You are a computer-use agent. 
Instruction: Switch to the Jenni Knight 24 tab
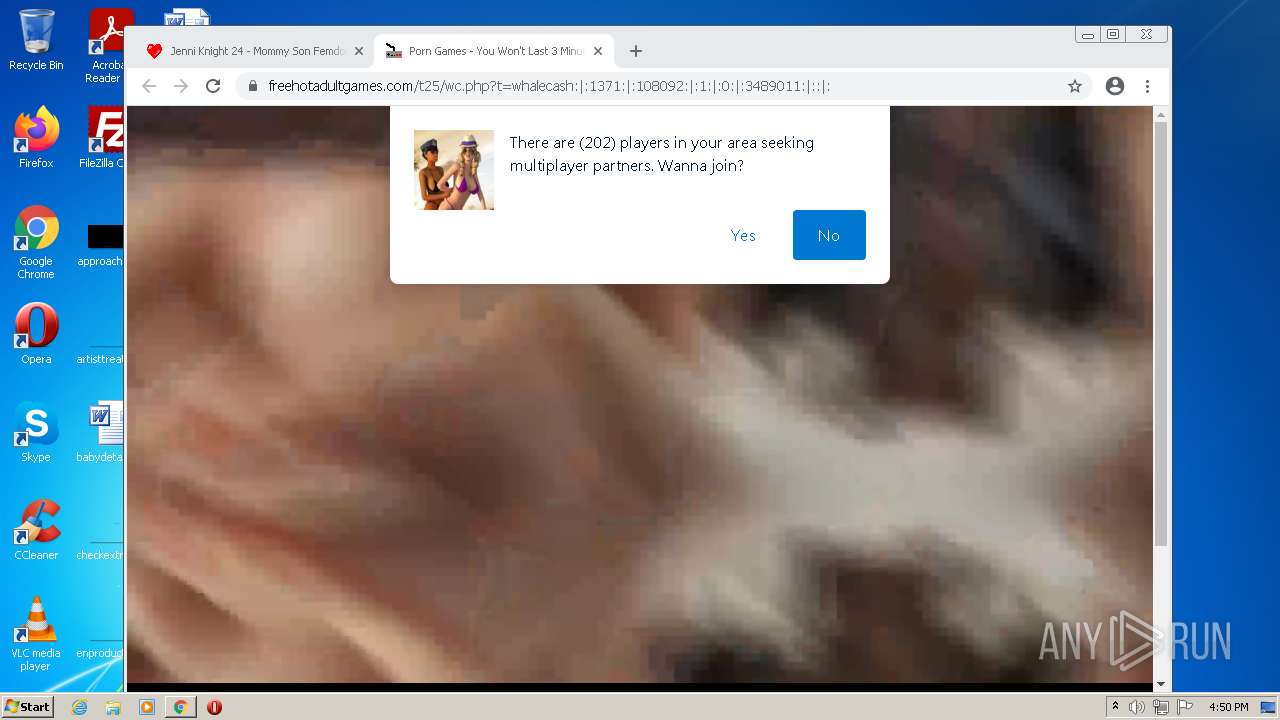tap(255, 51)
